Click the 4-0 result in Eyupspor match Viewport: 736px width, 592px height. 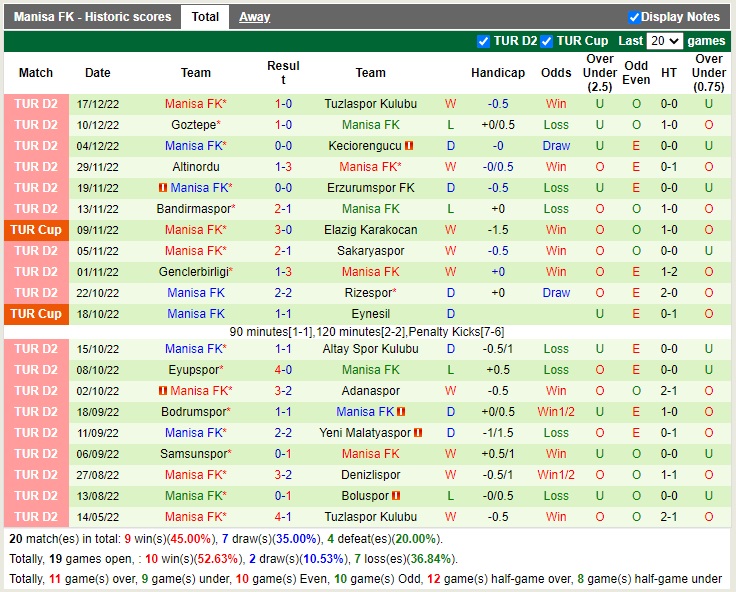tap(283, 370)
